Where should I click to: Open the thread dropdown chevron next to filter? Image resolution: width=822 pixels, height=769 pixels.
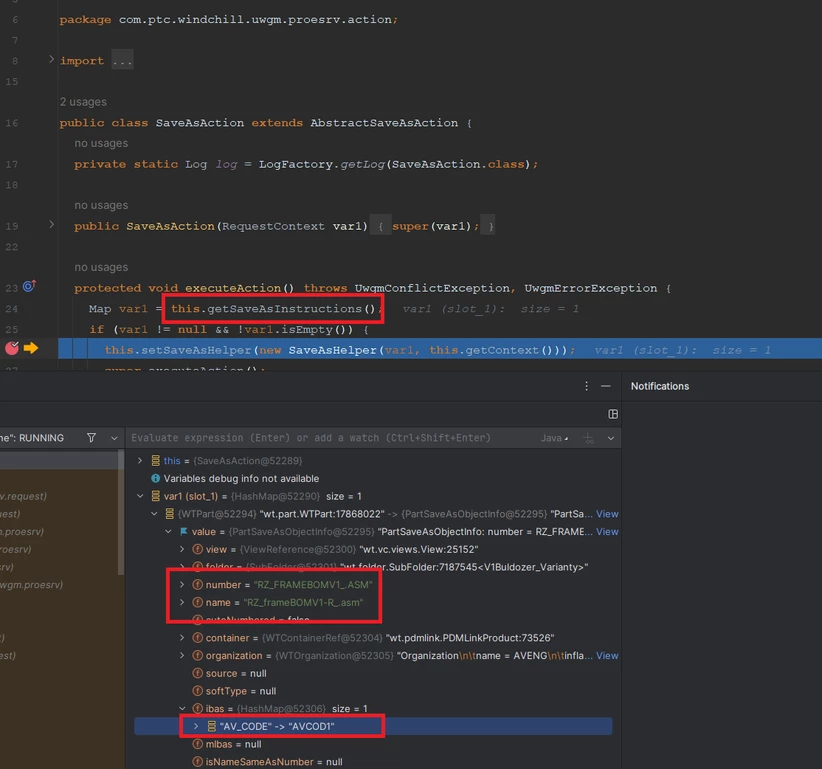coord(114,438)
